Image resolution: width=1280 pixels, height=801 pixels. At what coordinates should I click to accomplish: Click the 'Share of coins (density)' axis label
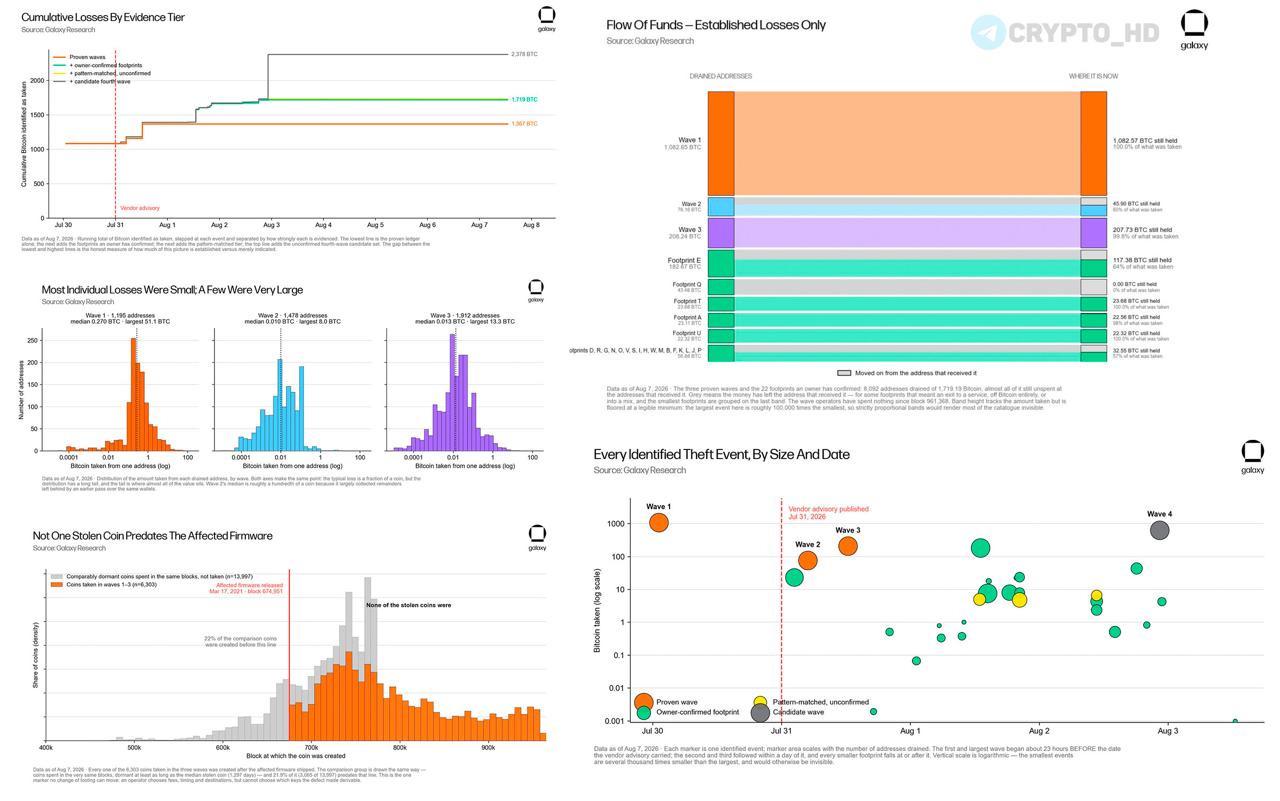click(x=36, y=655)
